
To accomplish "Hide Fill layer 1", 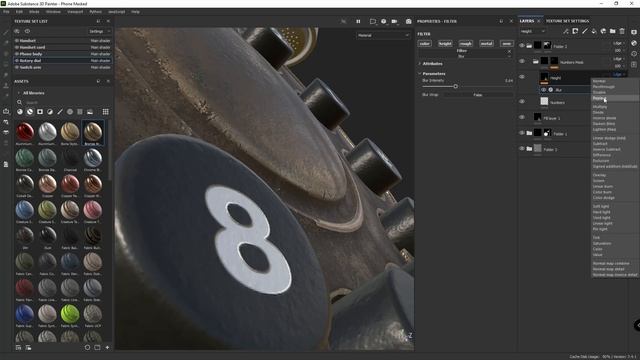I will point(522,117).
